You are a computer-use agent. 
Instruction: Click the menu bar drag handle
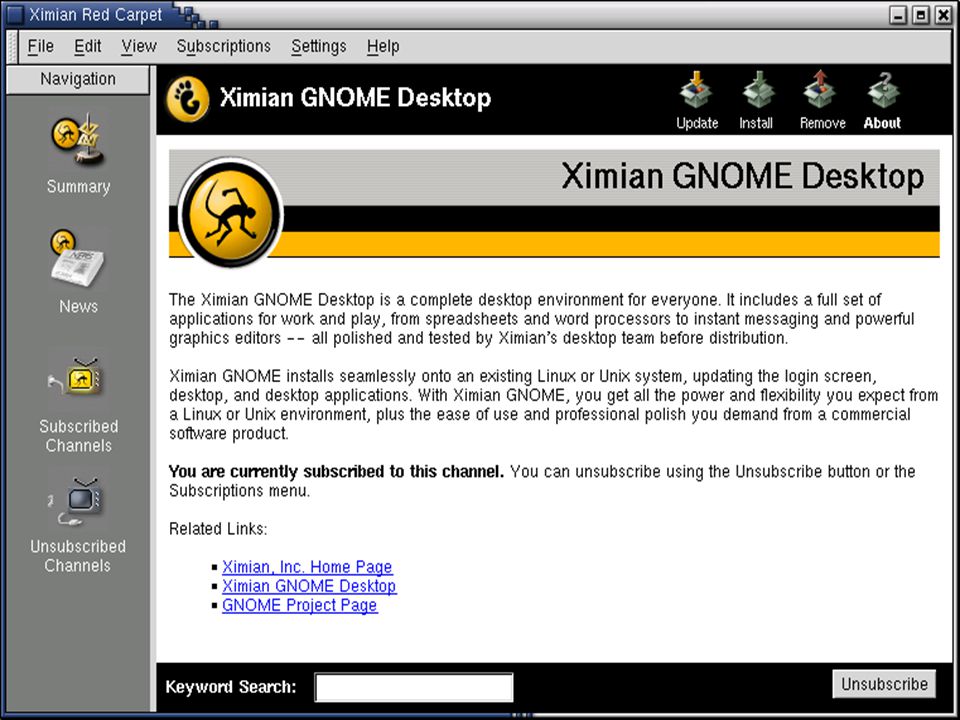point(12,47)
